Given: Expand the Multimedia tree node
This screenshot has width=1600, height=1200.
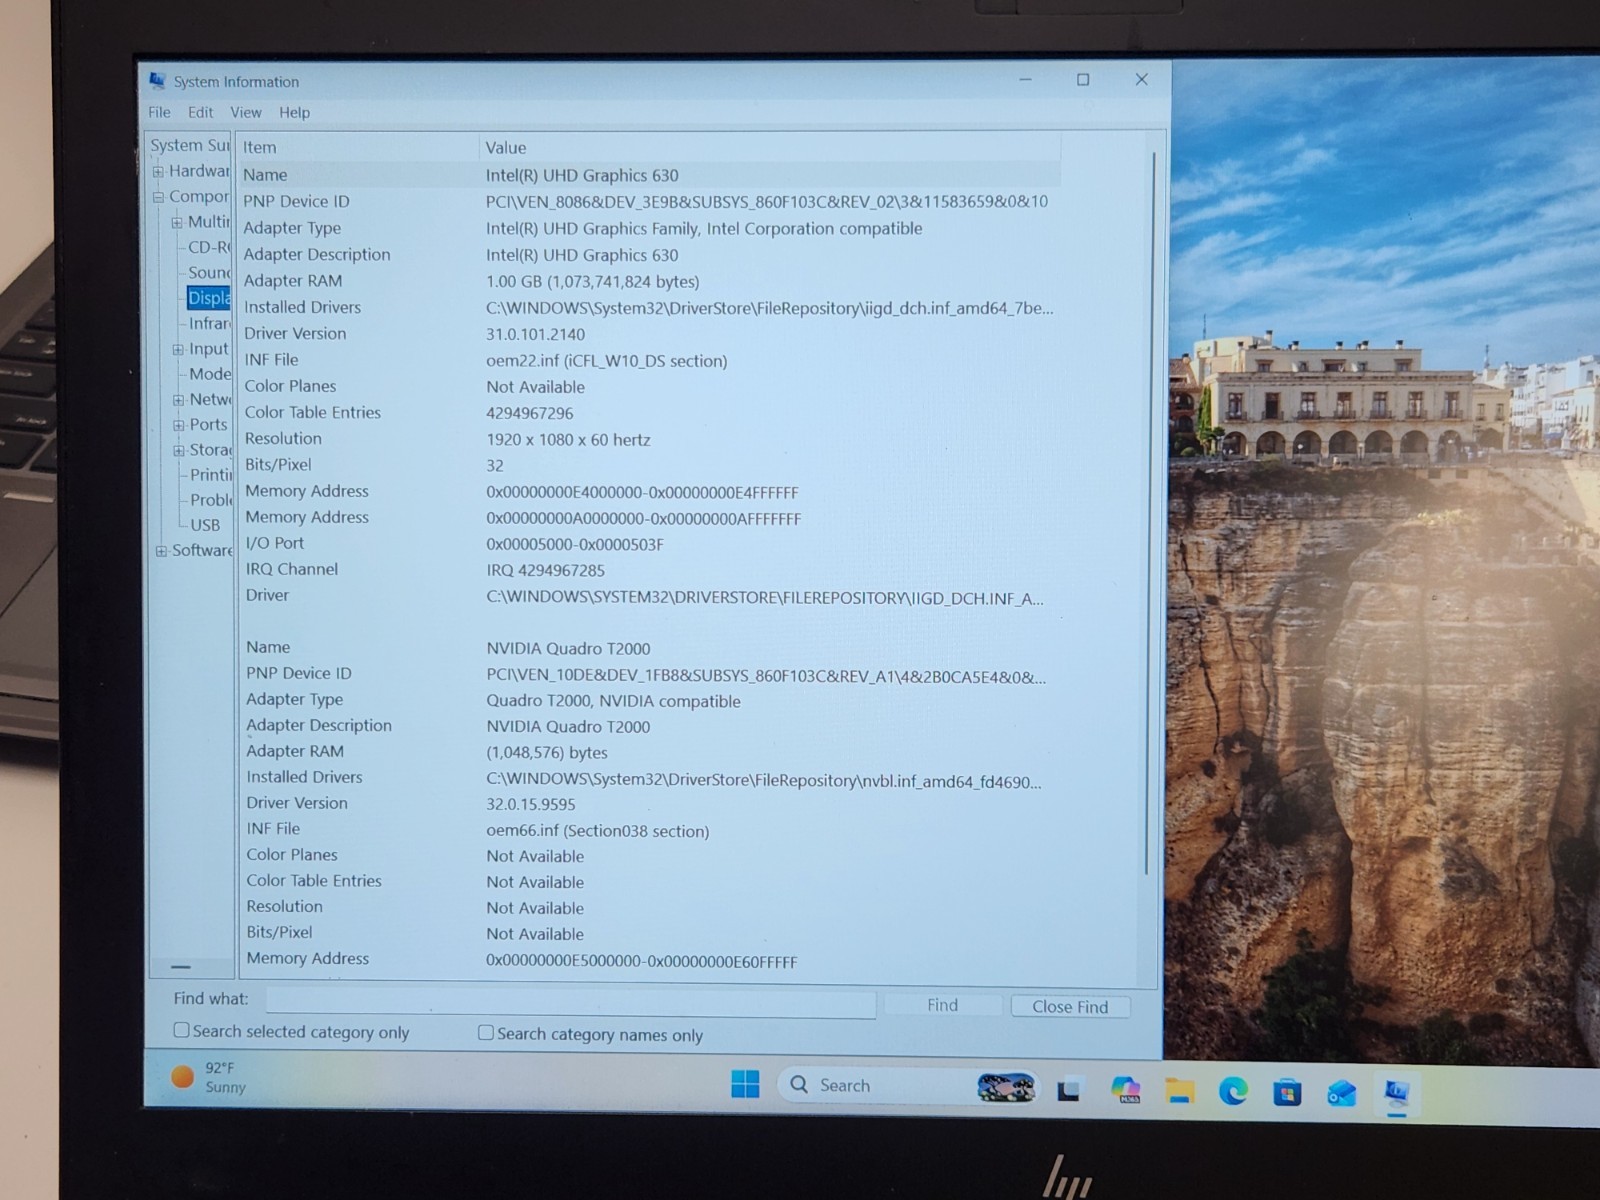Looking at the screenshot, I should click(177, 222).
